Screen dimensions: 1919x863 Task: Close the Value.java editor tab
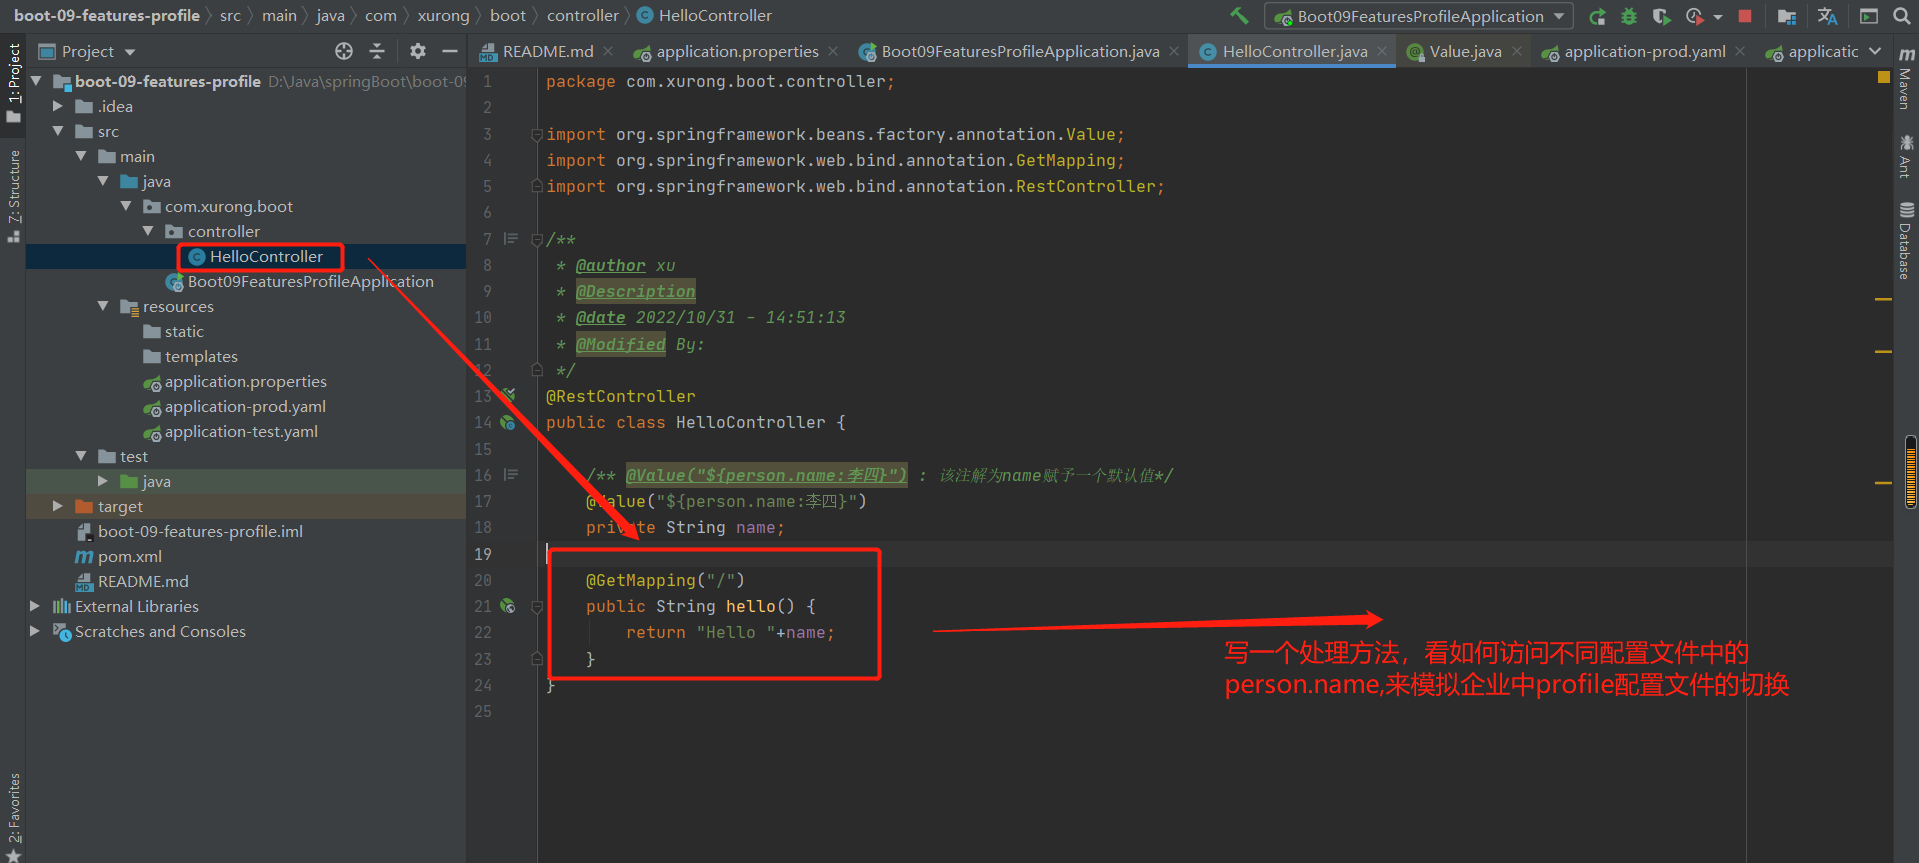click(x=1517, y=51)
